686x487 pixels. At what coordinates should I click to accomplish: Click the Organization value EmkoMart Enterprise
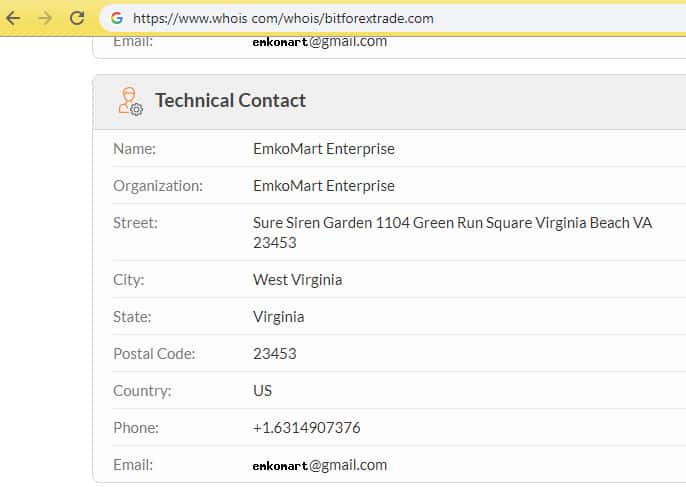(324, 186)
